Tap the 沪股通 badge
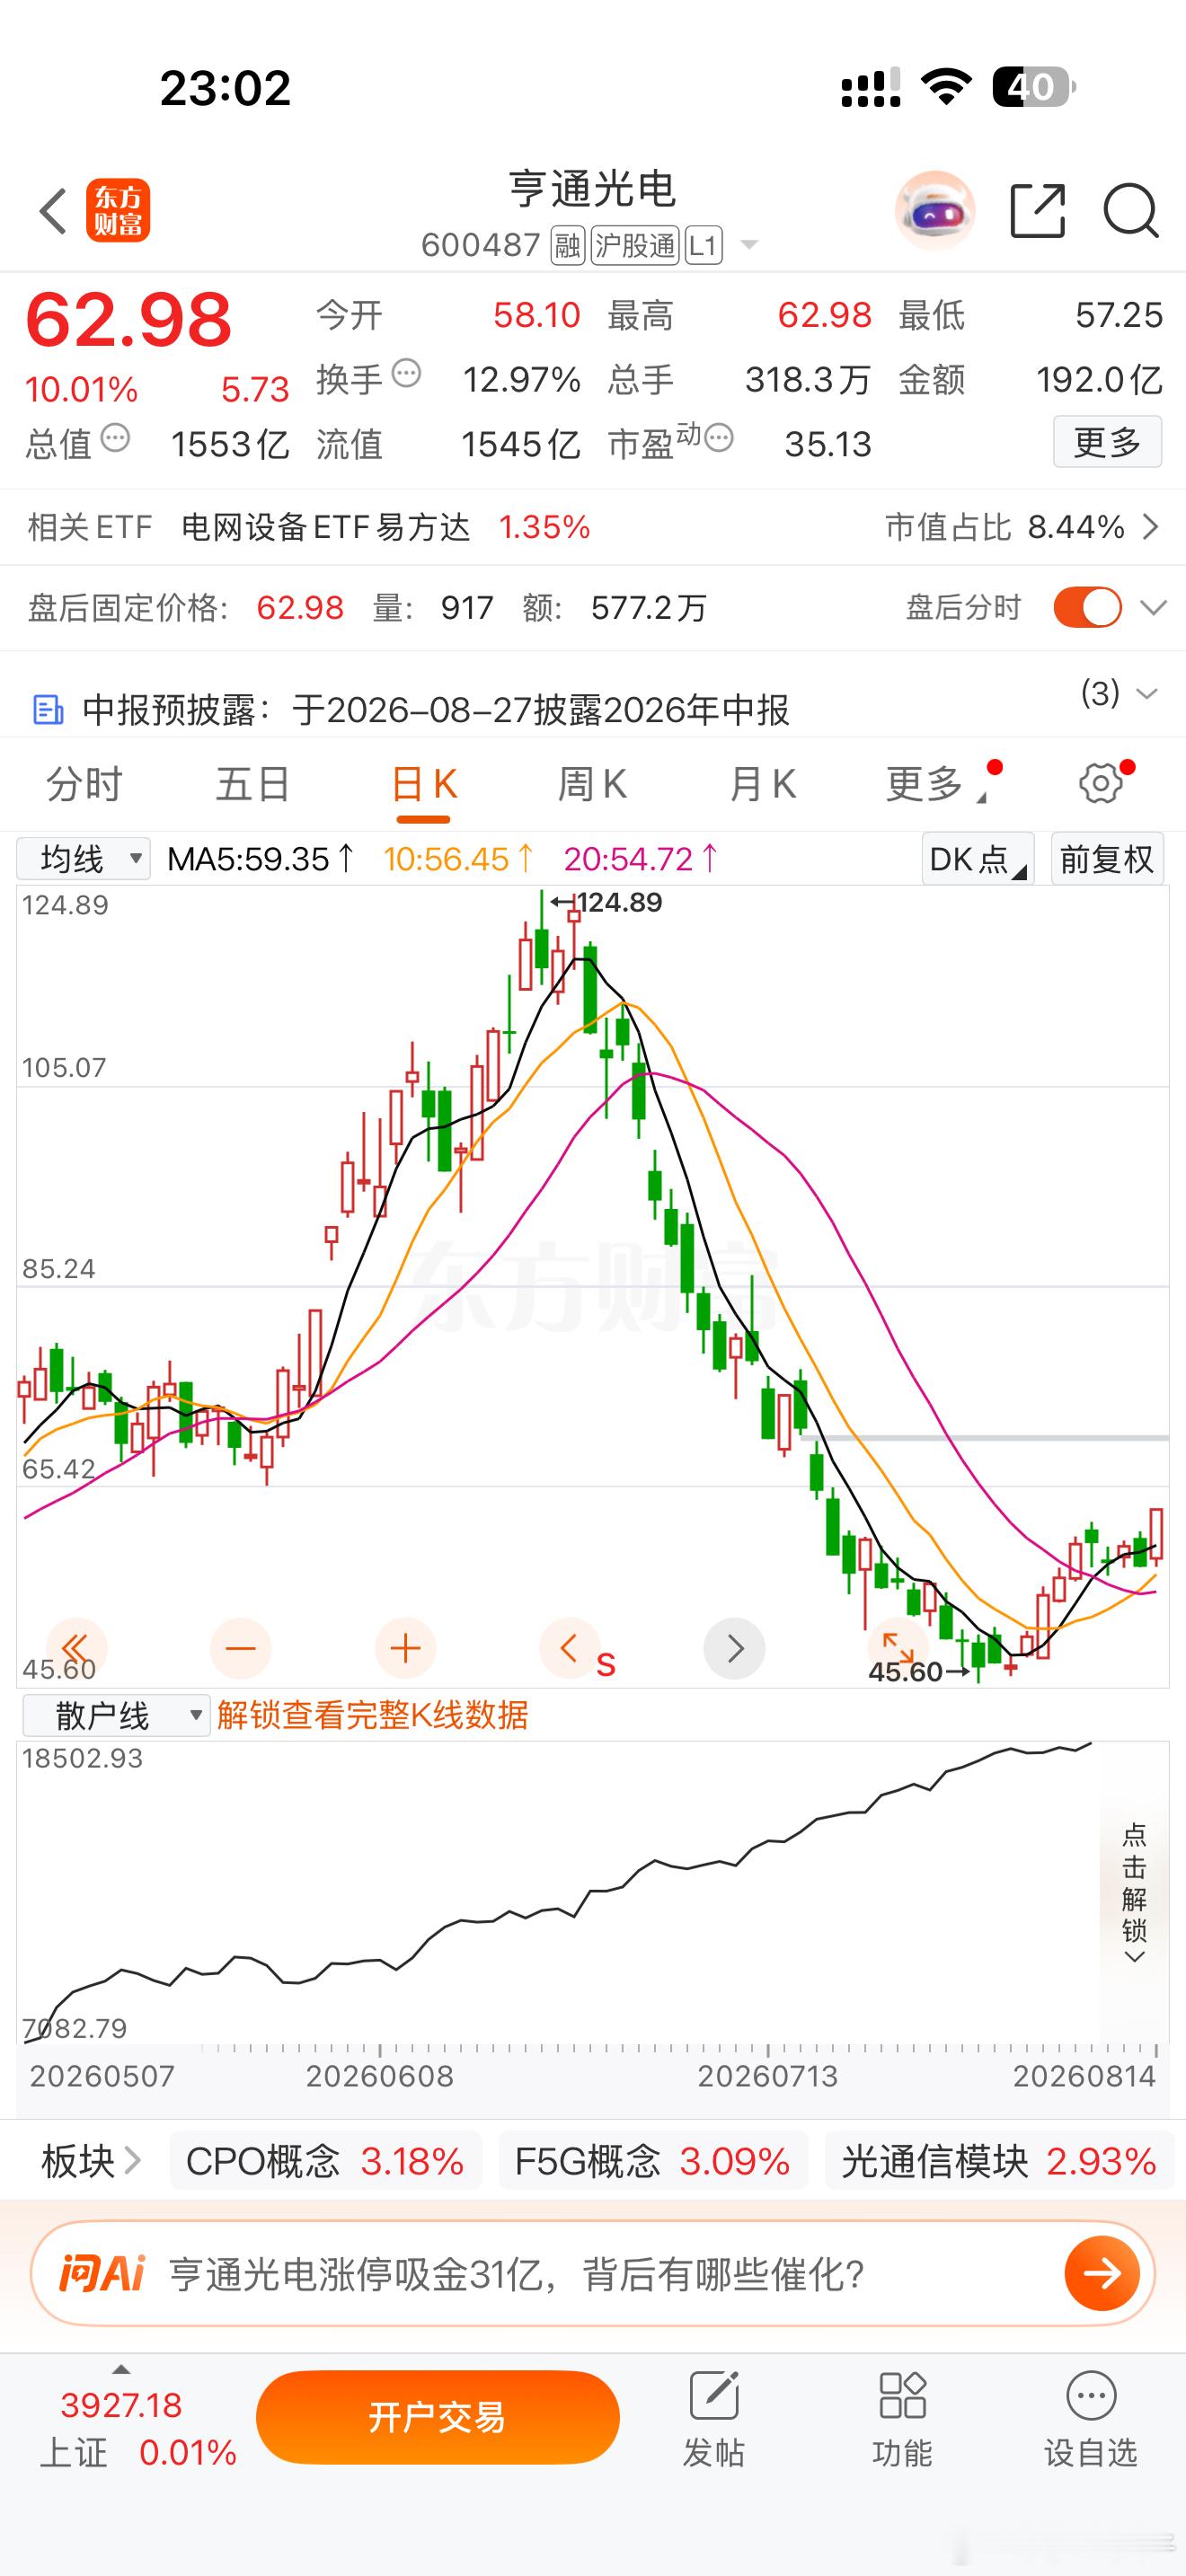The height and width of the screenshot is (2576, 1186). point(635,245)
